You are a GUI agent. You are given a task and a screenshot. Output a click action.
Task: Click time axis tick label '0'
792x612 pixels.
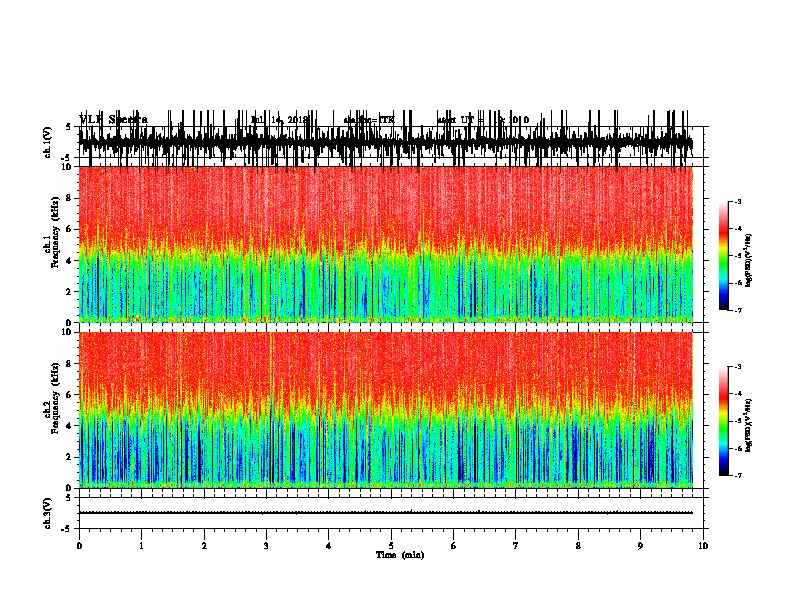coord(79,546)
